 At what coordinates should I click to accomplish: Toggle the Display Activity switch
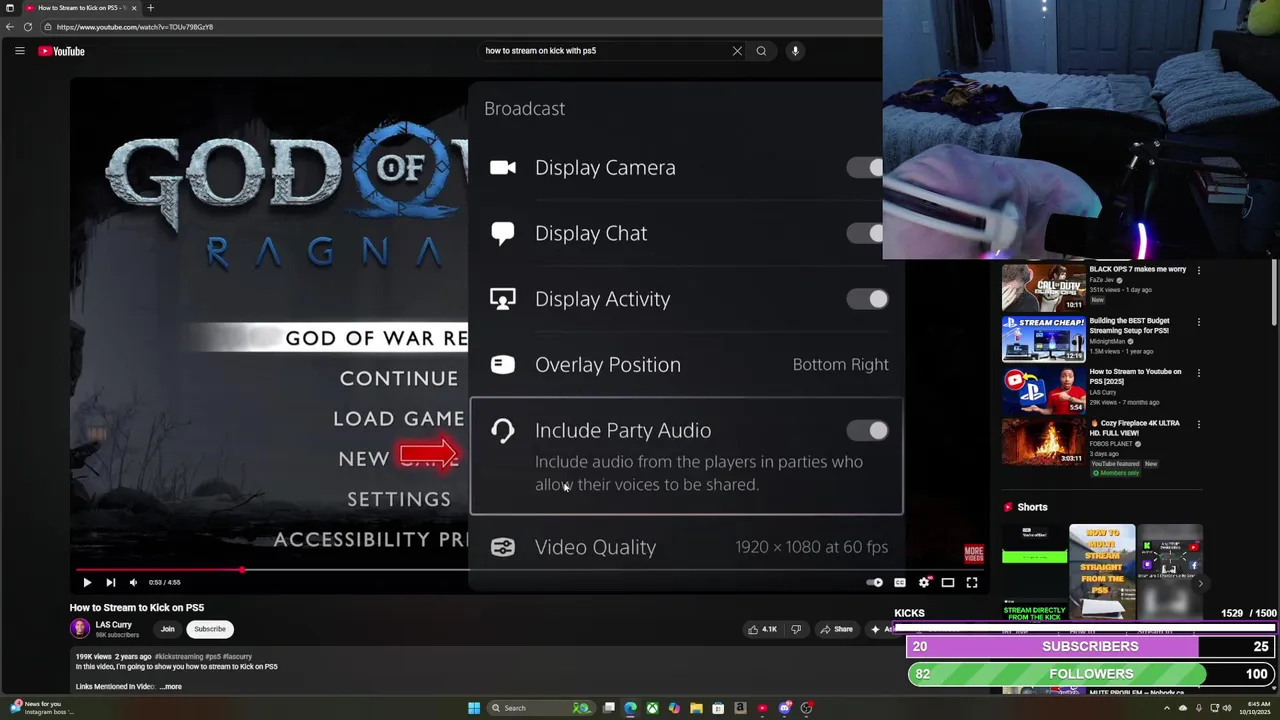pos(868,299)
